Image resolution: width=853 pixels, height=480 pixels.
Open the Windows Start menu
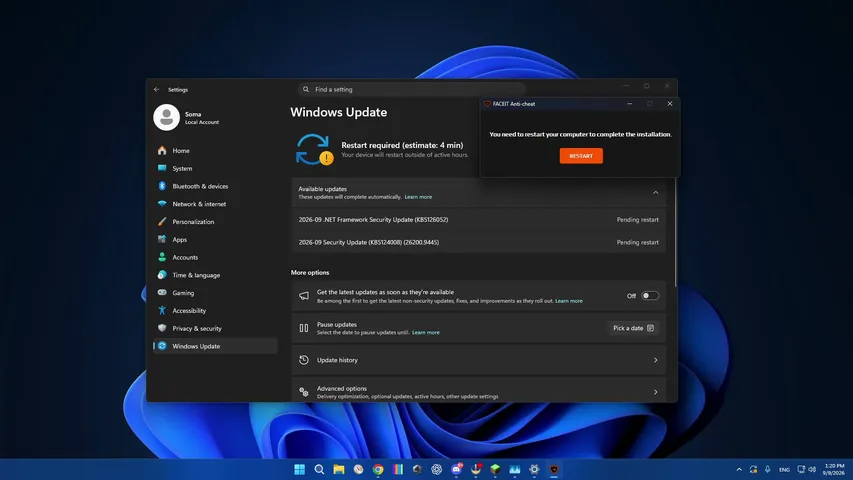point(299,469)
